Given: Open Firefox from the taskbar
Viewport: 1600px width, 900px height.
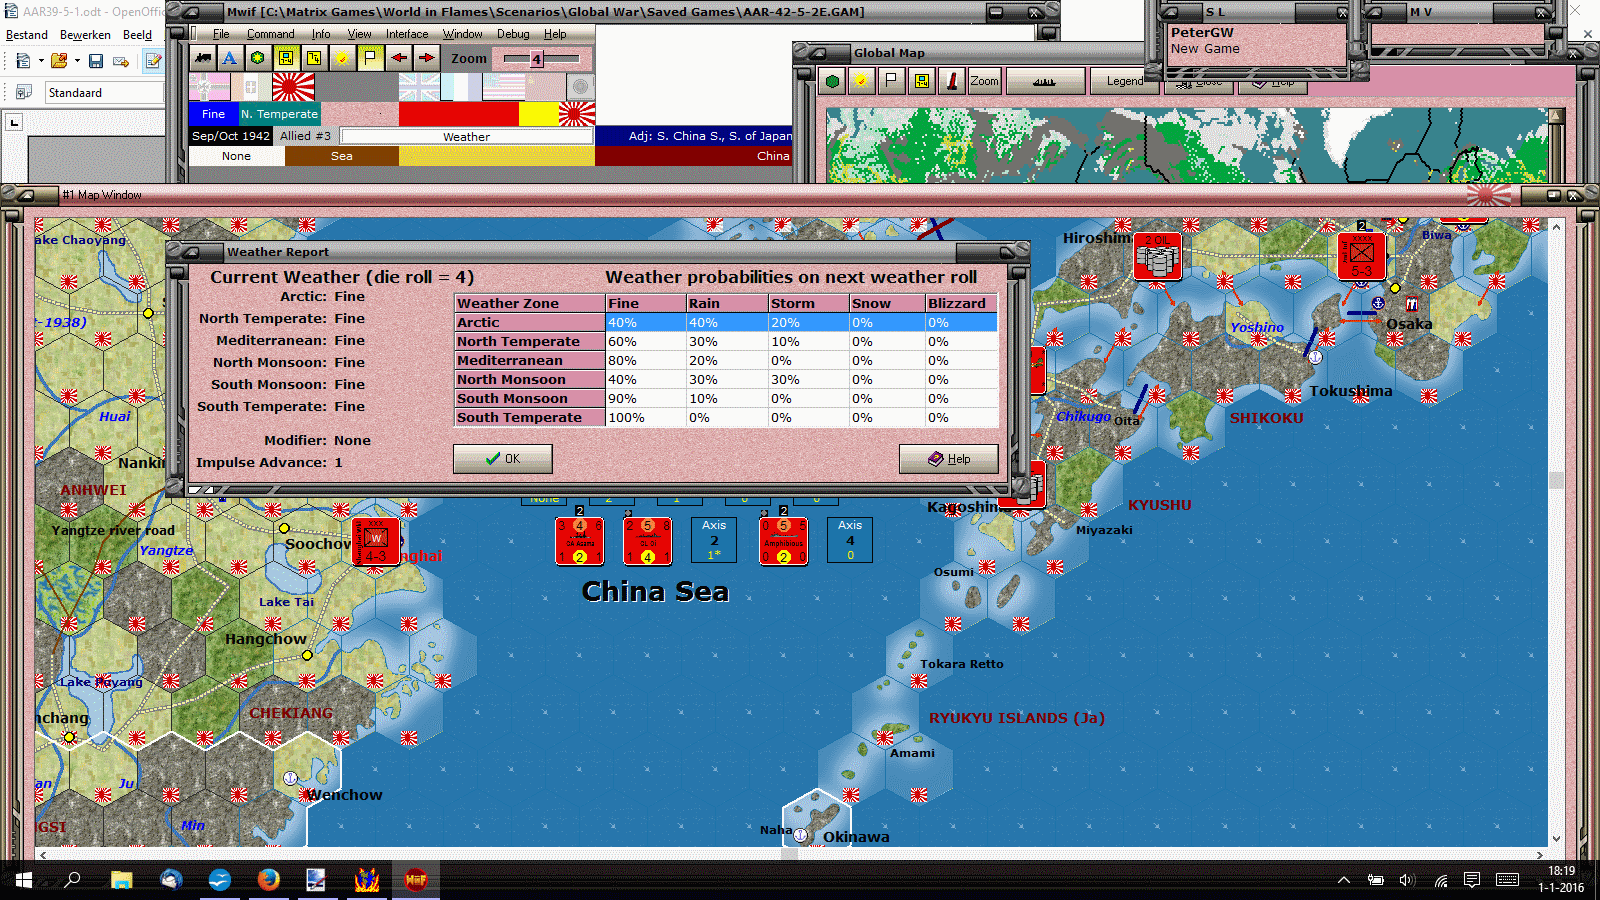Looking at the screenshot, I should [x=268, y=880].
